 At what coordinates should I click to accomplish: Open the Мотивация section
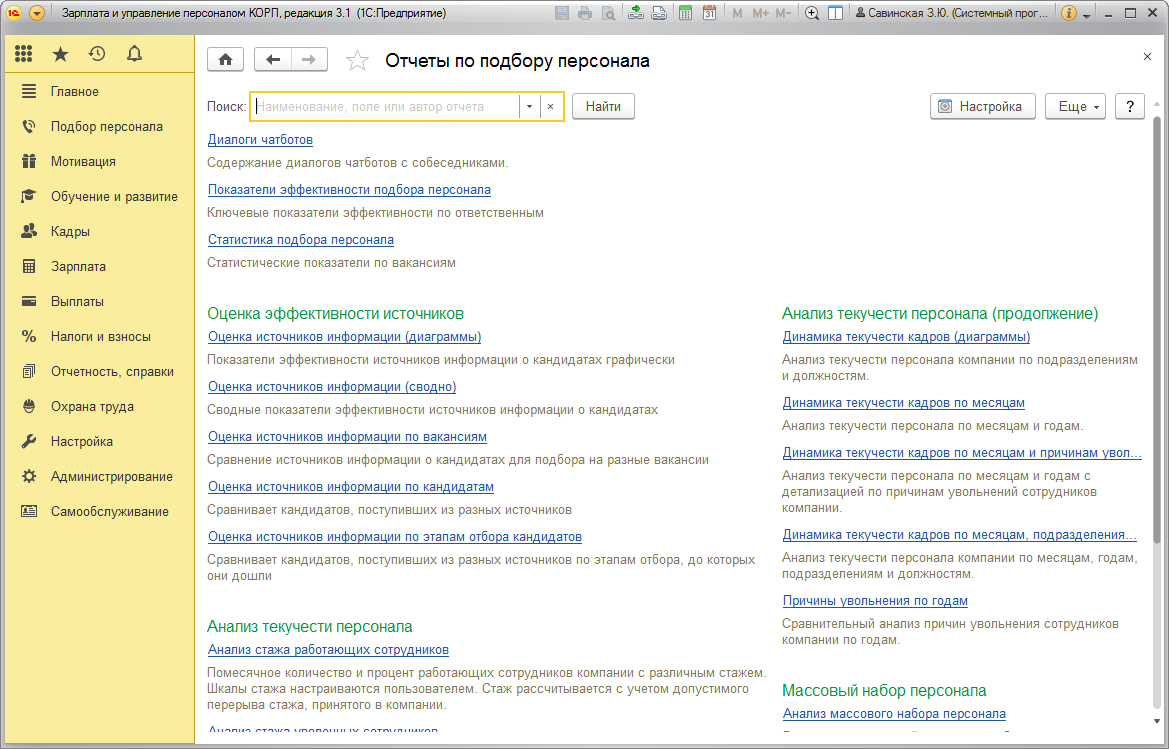(x=99, y=162)
